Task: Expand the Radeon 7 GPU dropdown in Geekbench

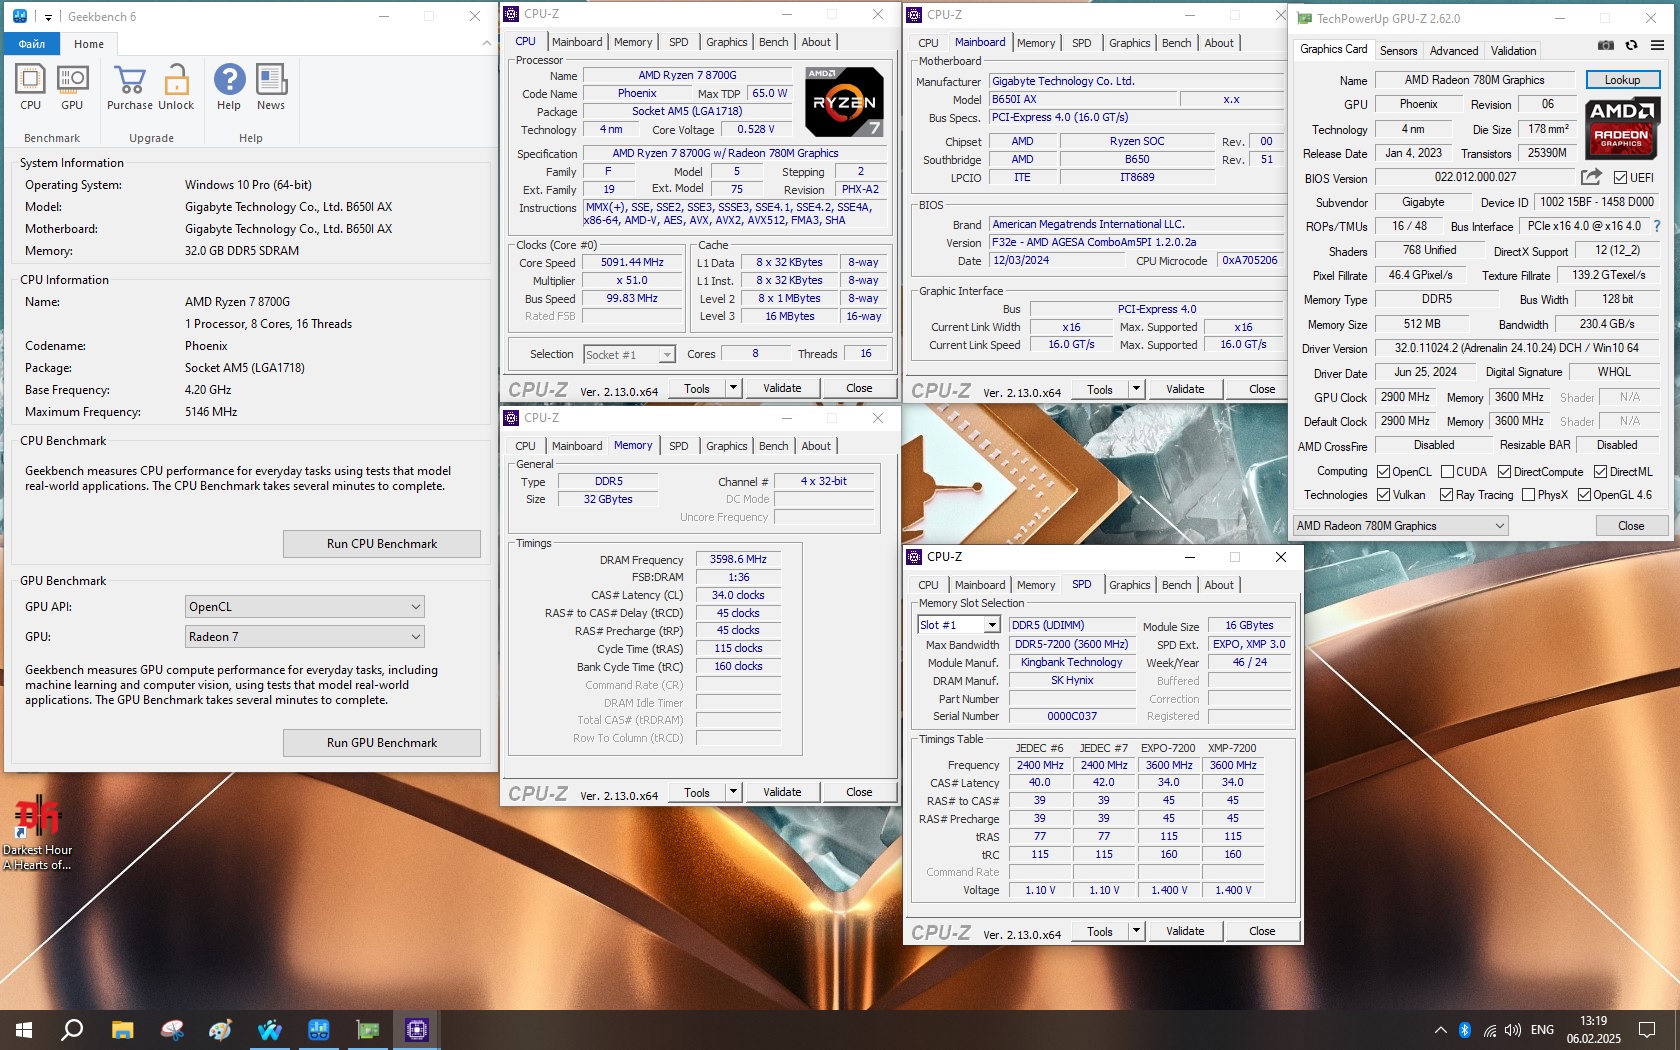Action: (x=305, y=637)
